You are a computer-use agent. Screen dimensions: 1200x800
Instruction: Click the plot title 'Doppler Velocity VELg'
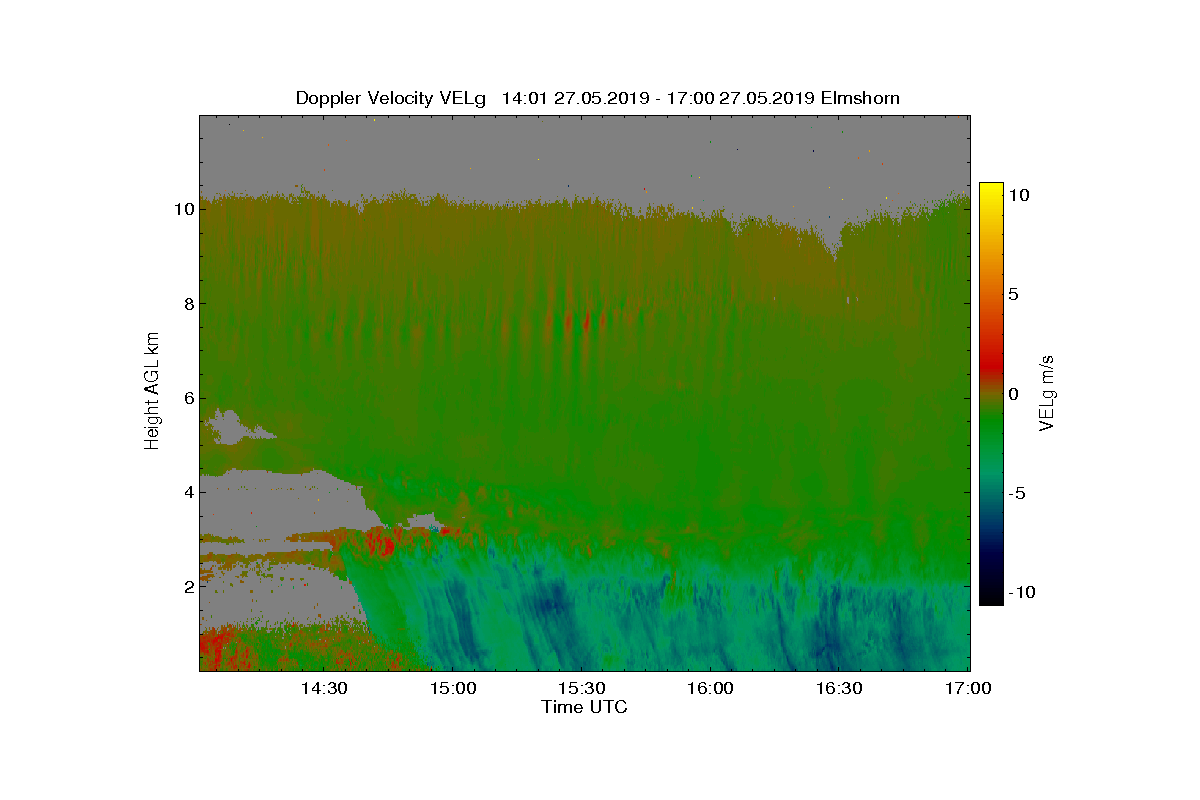(391, 98)
